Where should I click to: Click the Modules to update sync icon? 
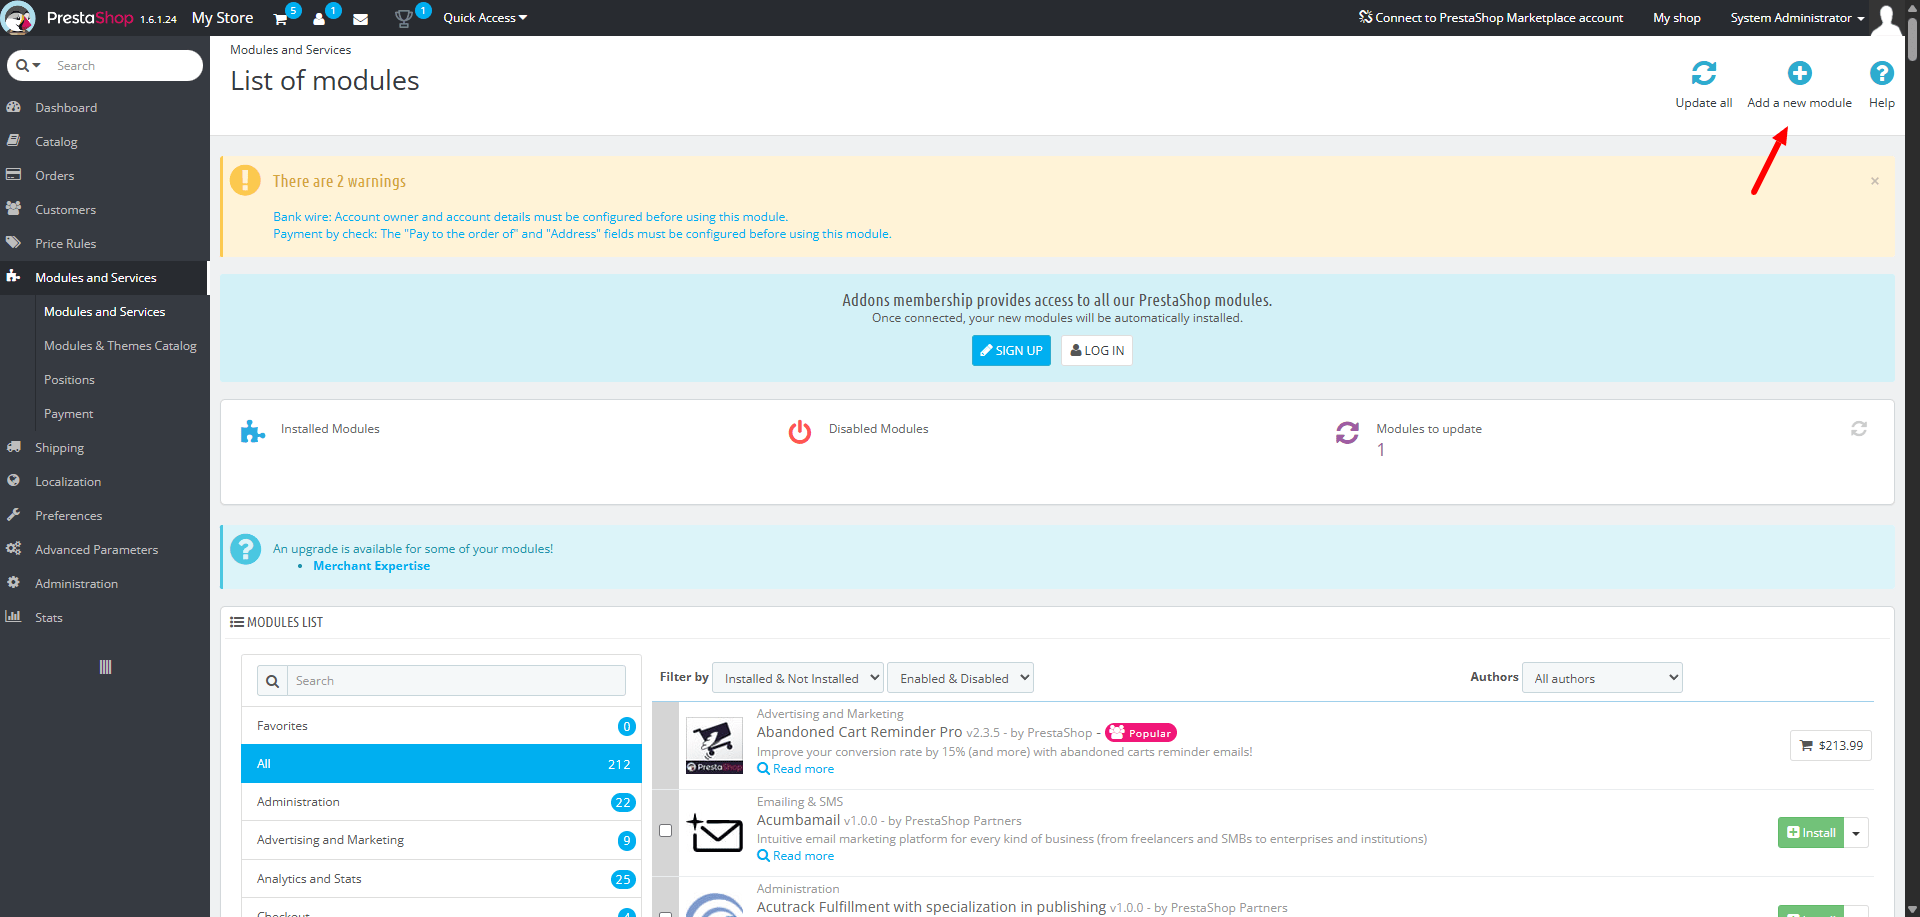(1348, 432)
